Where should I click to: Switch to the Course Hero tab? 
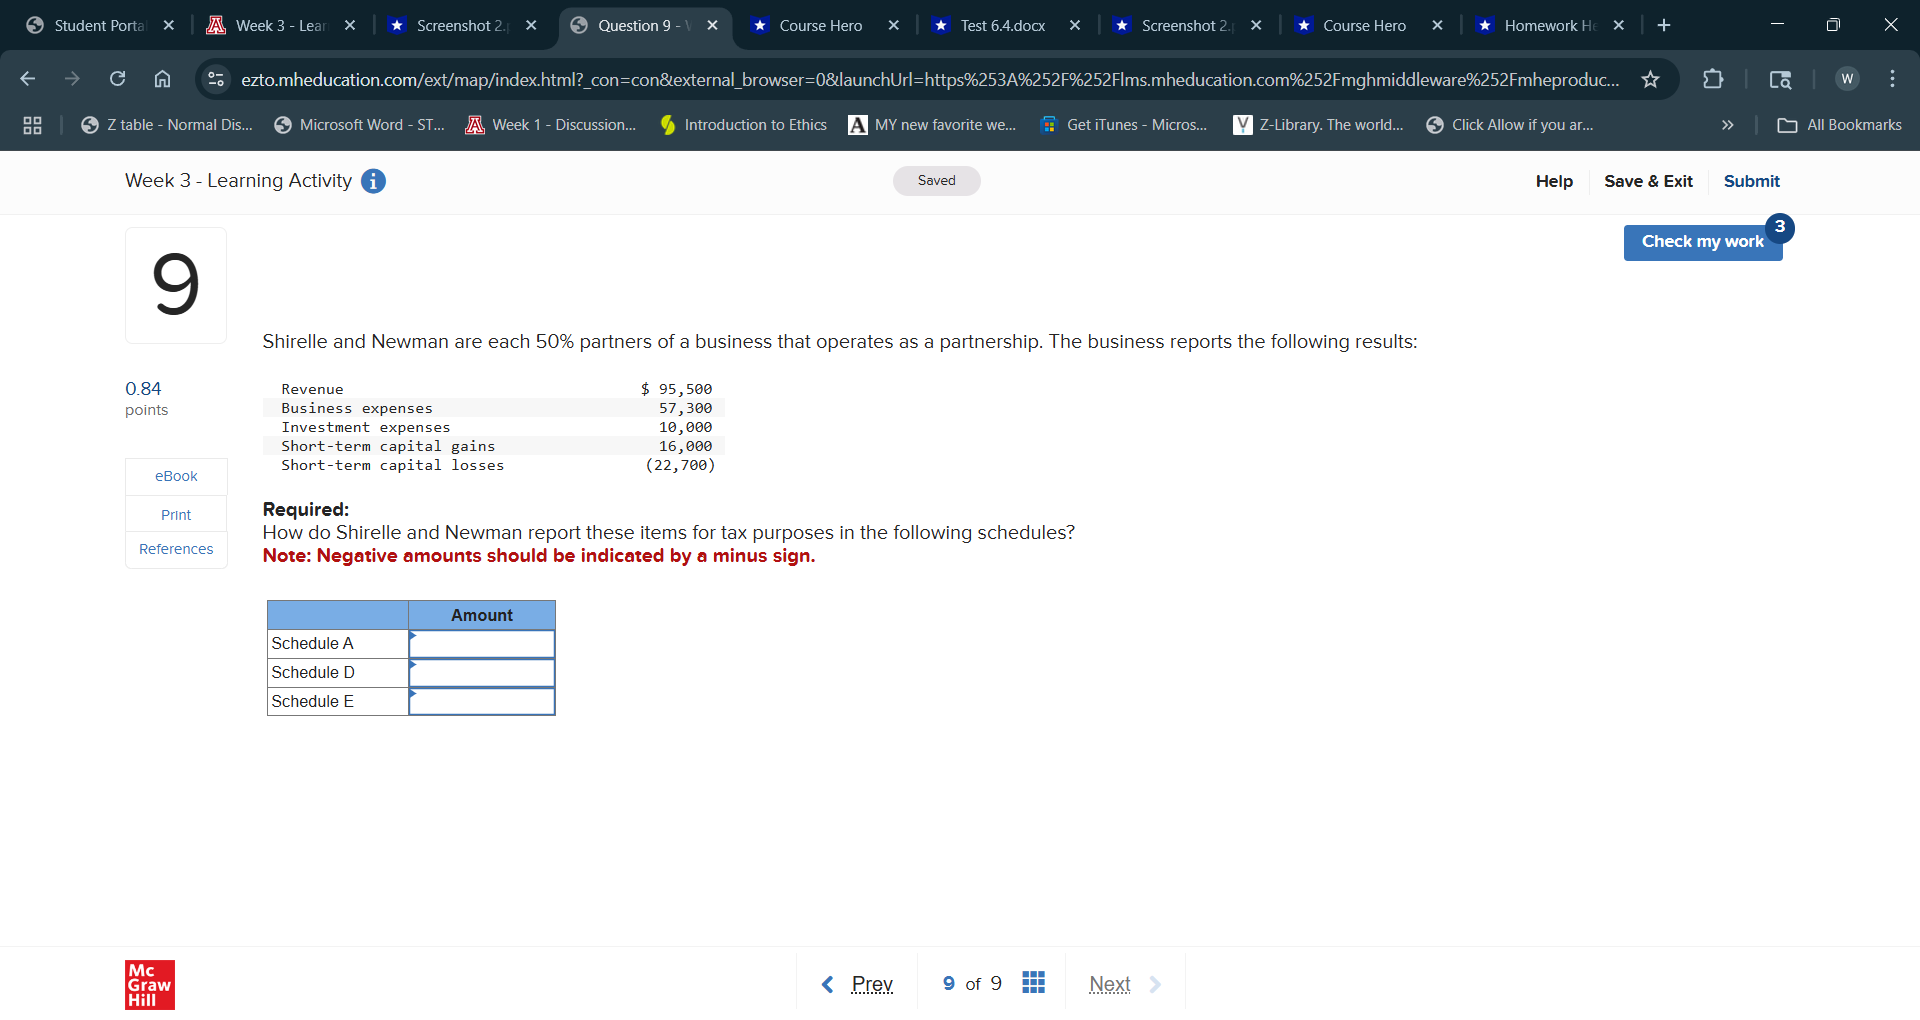click(x=820, y=25)
